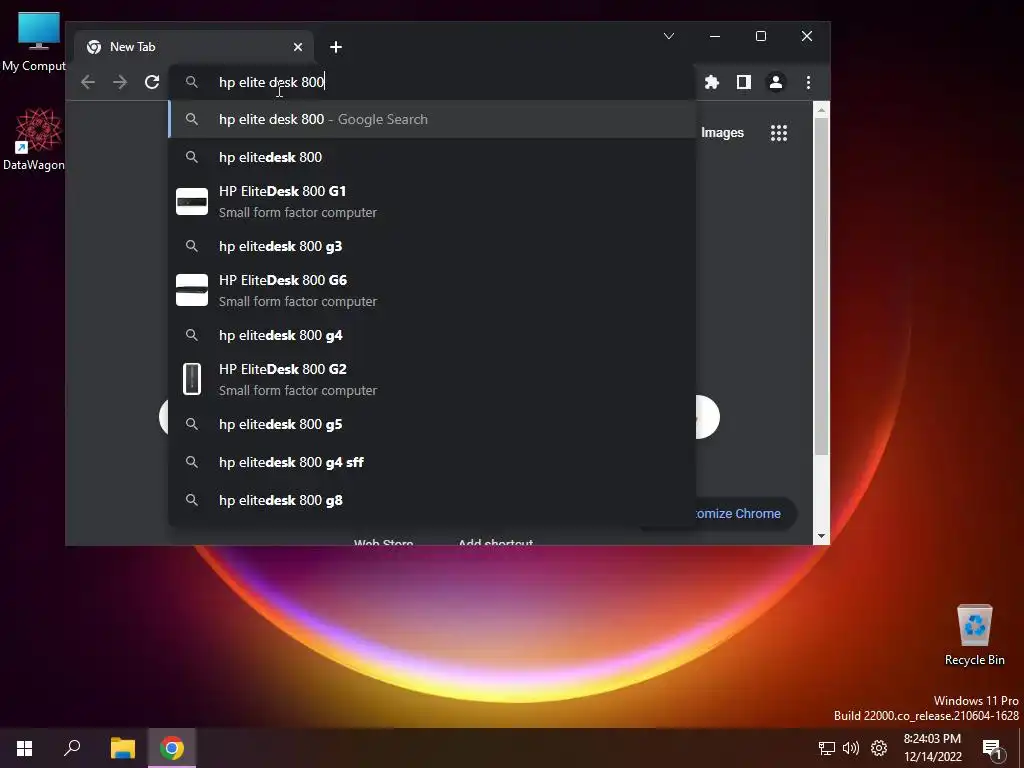This screenshot has height=768, width=1024.
Task: Select HP EliteDesk 800 G6 suggestion
Action: (x=432, y=291)
